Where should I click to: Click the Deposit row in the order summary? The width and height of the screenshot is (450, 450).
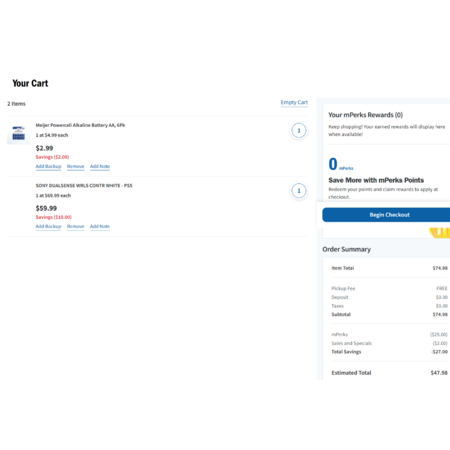pyautogui.click(x=389, y=297)
